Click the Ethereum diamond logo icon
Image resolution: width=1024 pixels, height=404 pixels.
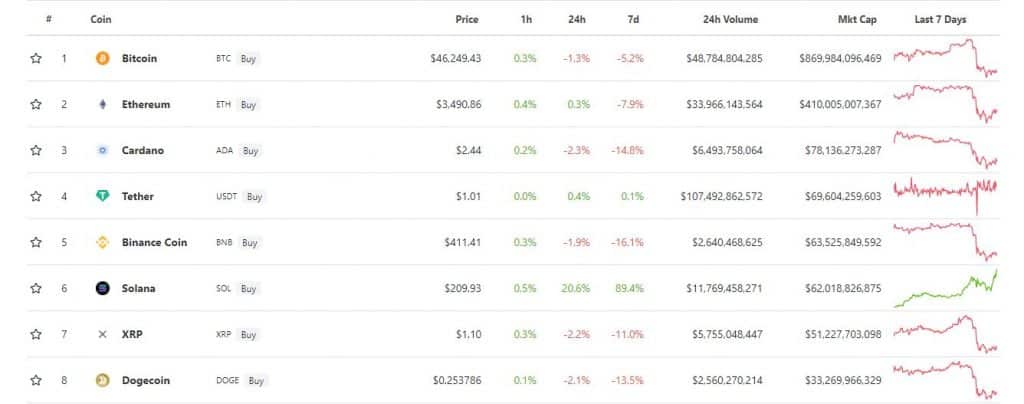click(x=103, y=104)
